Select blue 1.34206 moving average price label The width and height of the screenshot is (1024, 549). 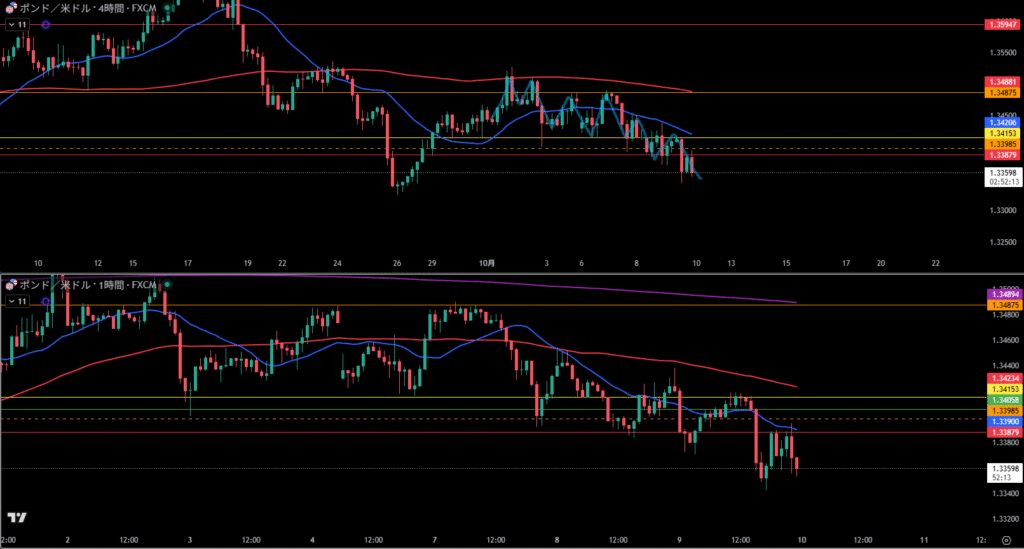[x=1002, y=122]
